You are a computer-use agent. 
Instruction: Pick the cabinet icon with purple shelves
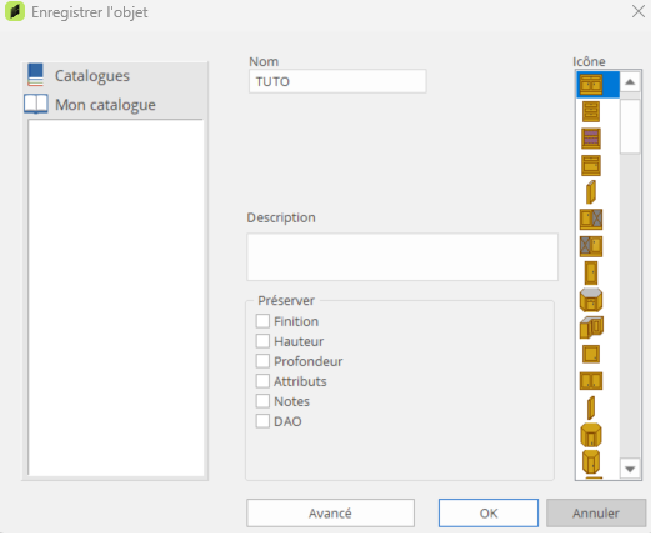pos(591,138)
